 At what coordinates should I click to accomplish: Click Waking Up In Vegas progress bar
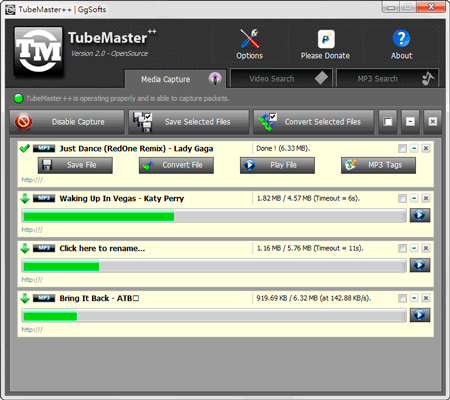214,216
